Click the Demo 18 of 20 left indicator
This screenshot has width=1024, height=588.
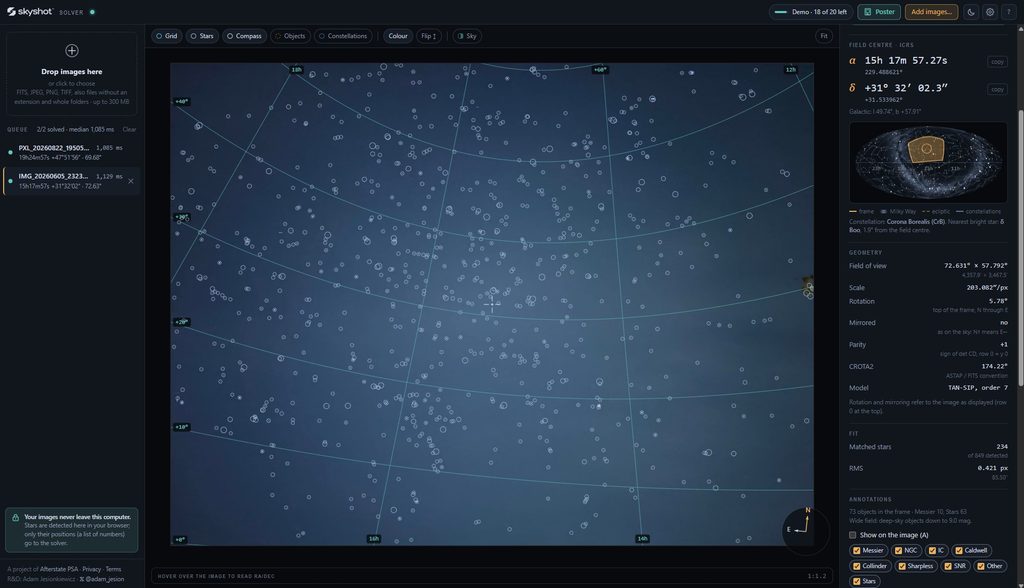tap(810, 12)
